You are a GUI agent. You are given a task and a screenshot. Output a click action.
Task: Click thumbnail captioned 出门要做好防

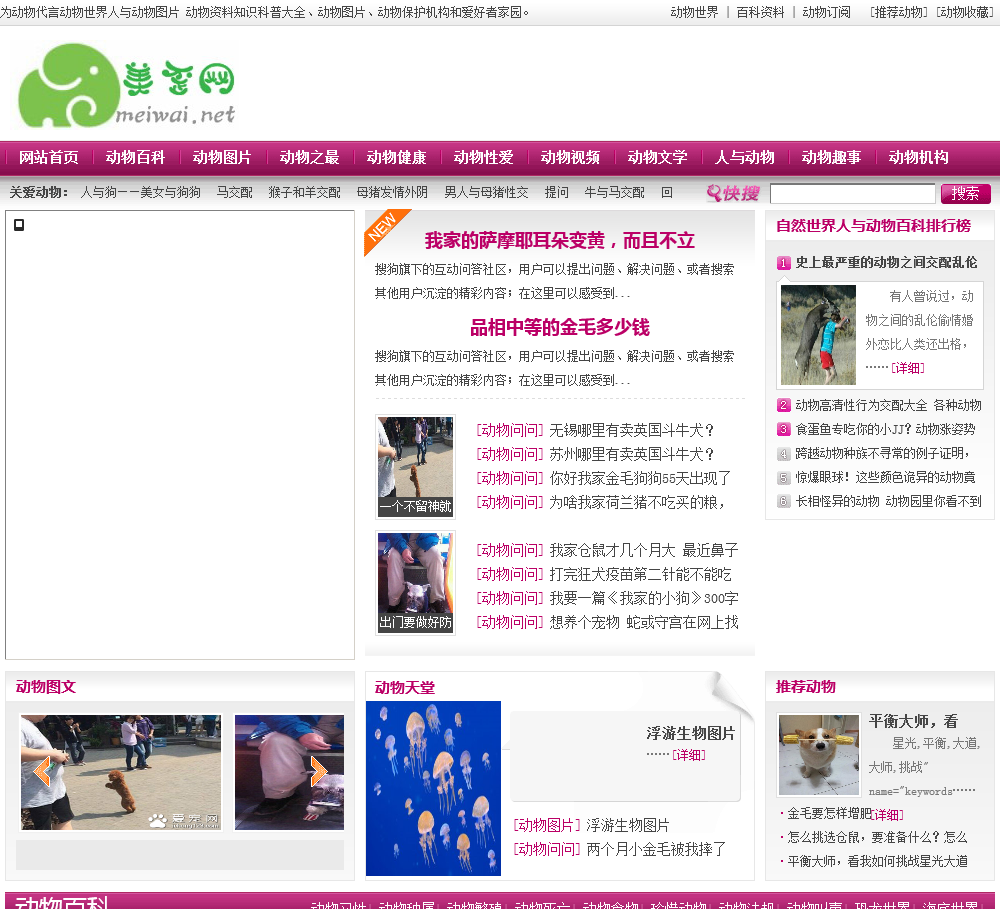coord(415,583)
